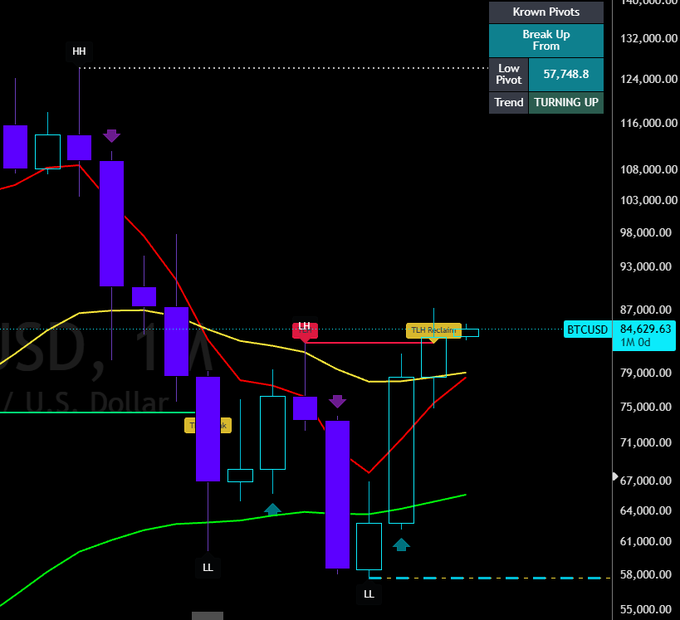Screen dimensions: 680x620
Task: Click the 61,000.00 price axis label
Action: pos(646,542)
